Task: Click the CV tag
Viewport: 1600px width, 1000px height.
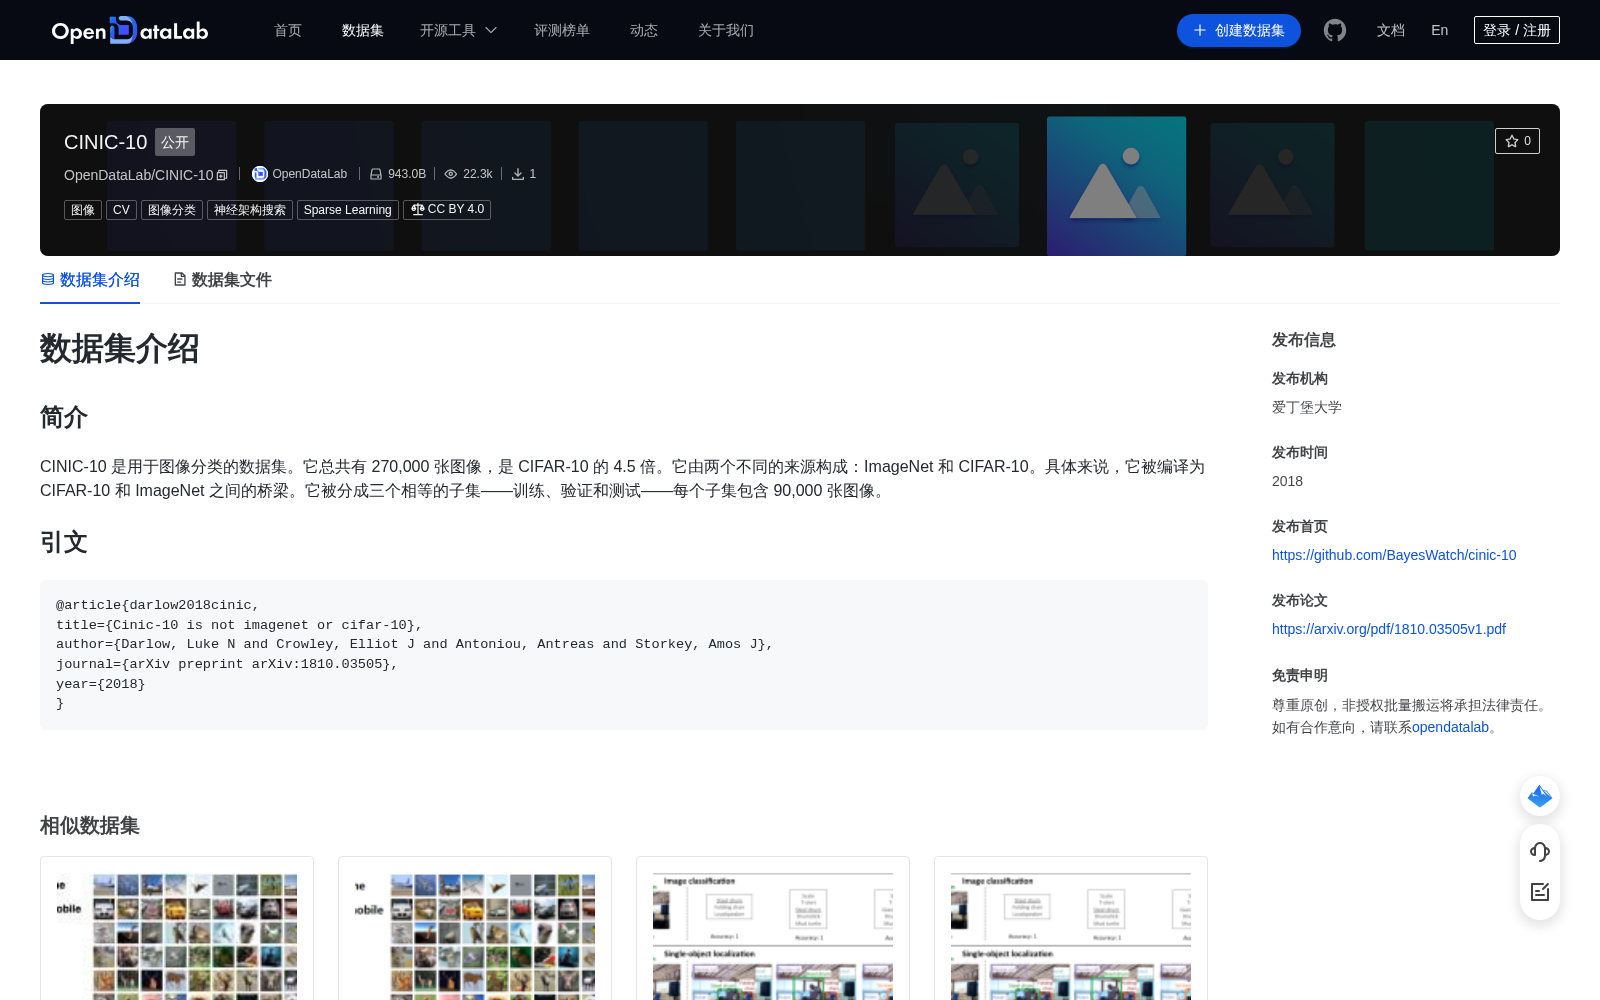Action: pos(121,210)
